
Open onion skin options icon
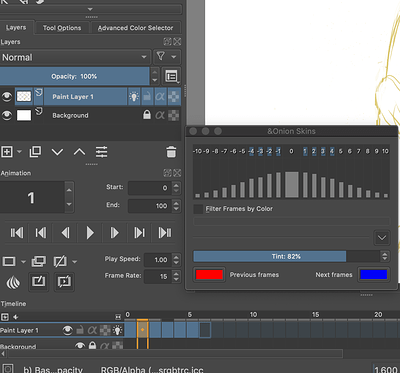click(13, 283)
